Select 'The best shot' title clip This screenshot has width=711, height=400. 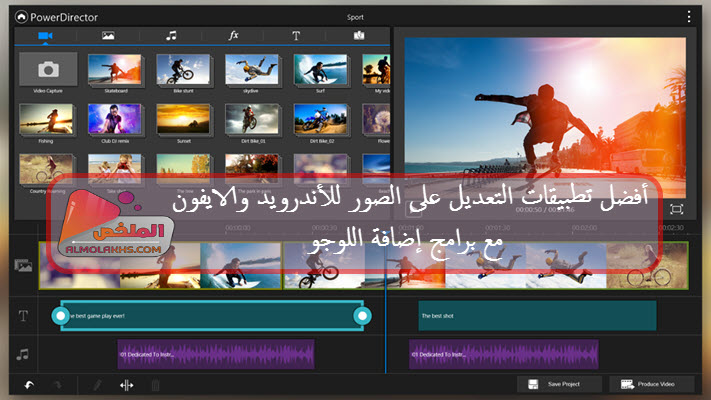pyautogui.click(x=537, y=316)
